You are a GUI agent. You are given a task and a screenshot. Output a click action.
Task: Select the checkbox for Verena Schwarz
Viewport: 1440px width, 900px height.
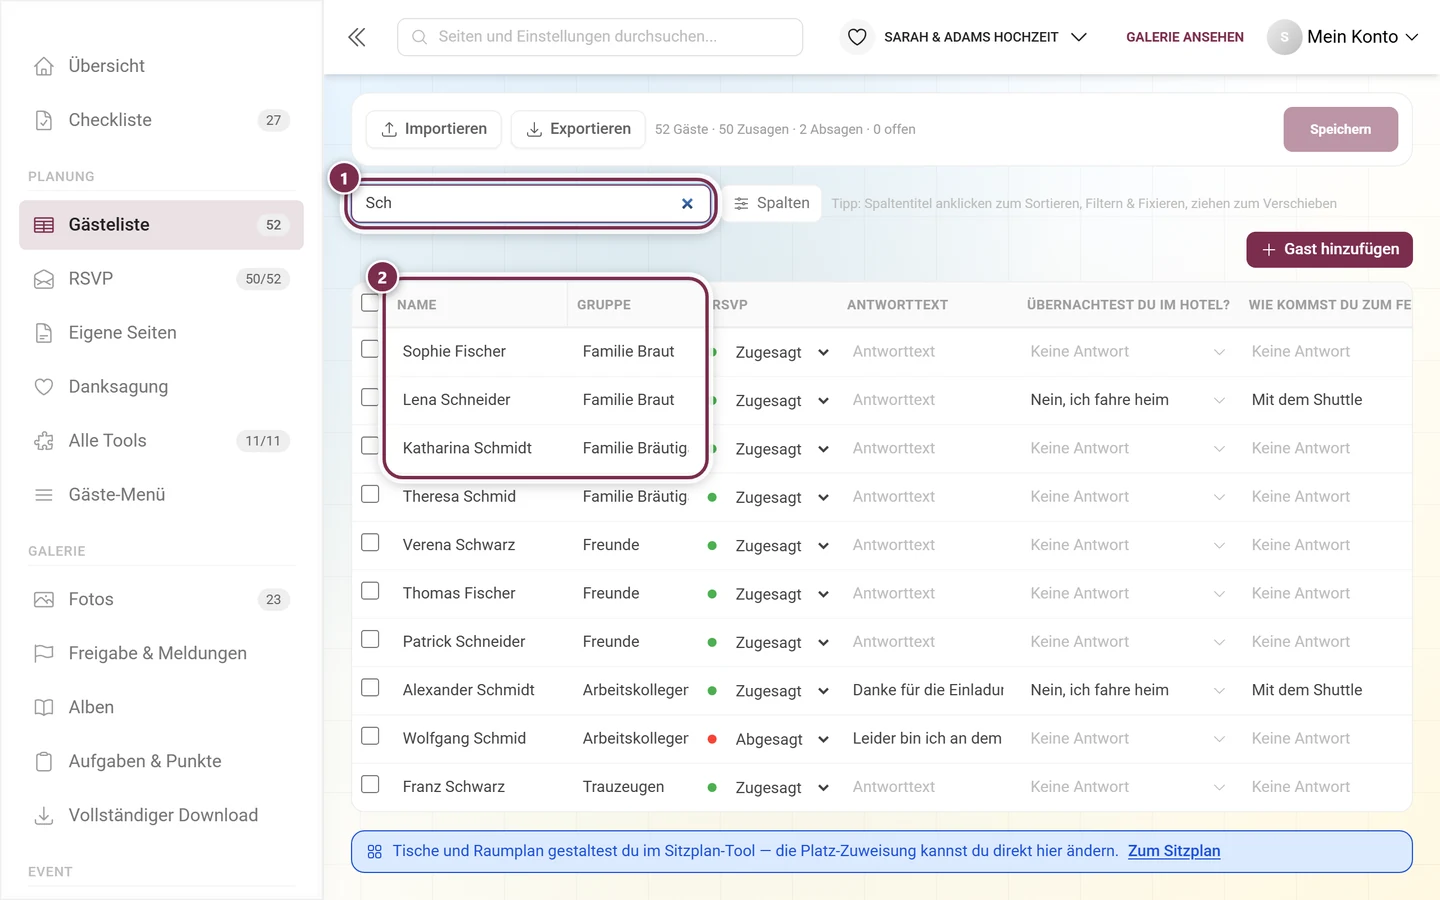pyautogui.click(x=370, y=542)
